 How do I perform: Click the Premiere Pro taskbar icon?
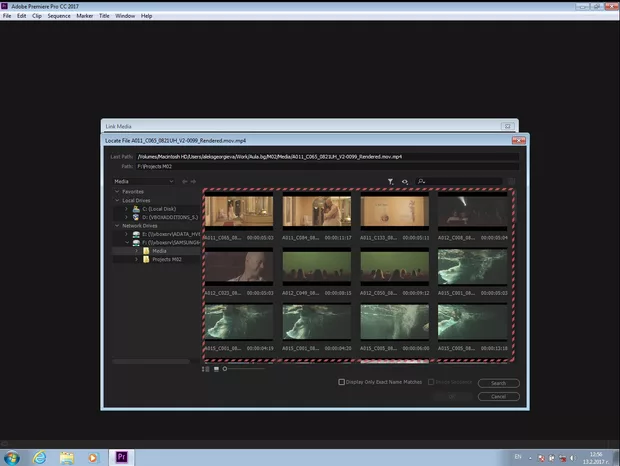121,456
